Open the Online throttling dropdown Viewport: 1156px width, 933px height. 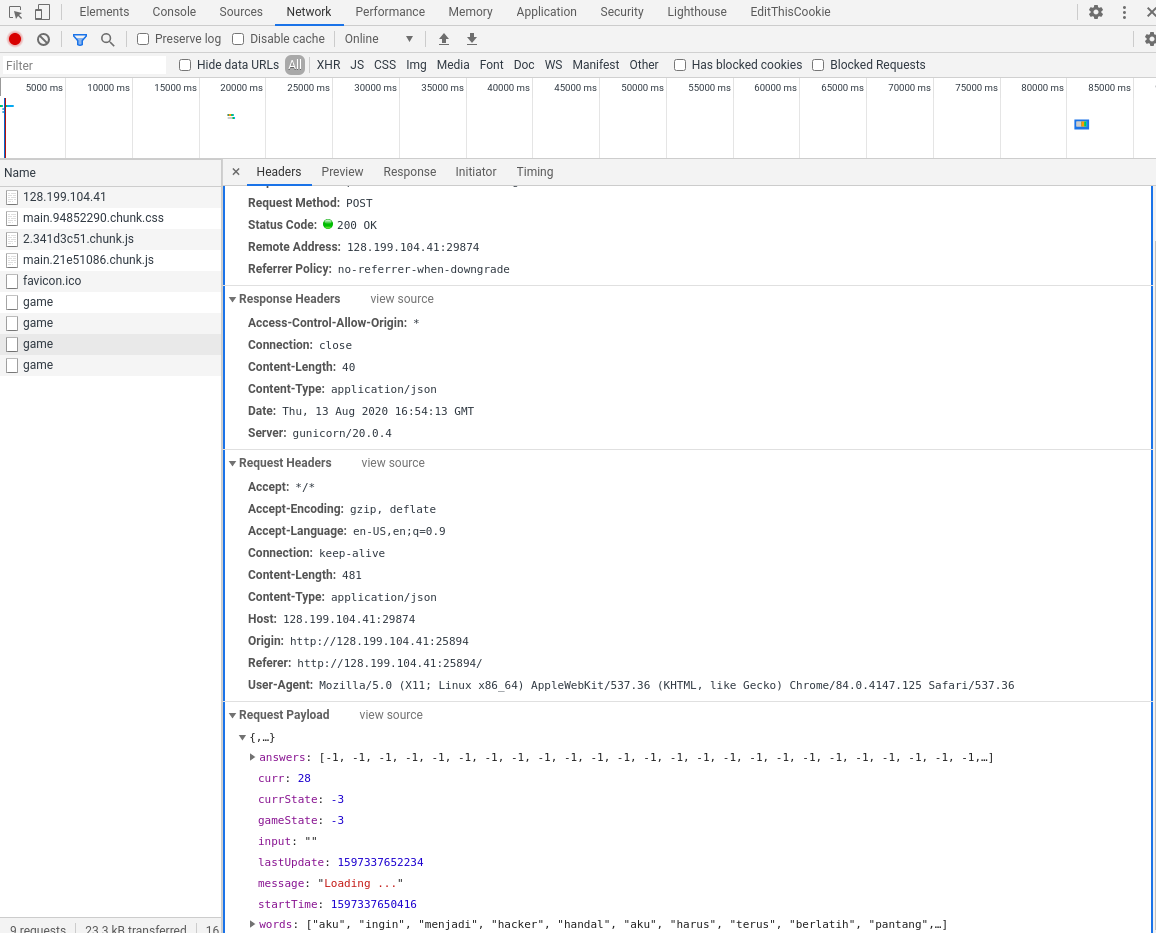click(x=378, y=39)
